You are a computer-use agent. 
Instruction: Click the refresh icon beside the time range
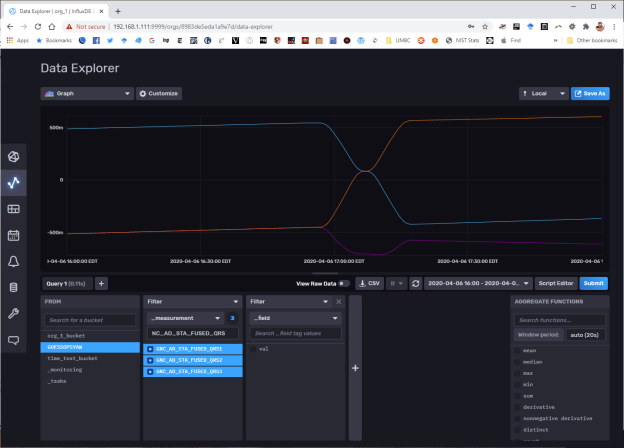click(415, 283)
